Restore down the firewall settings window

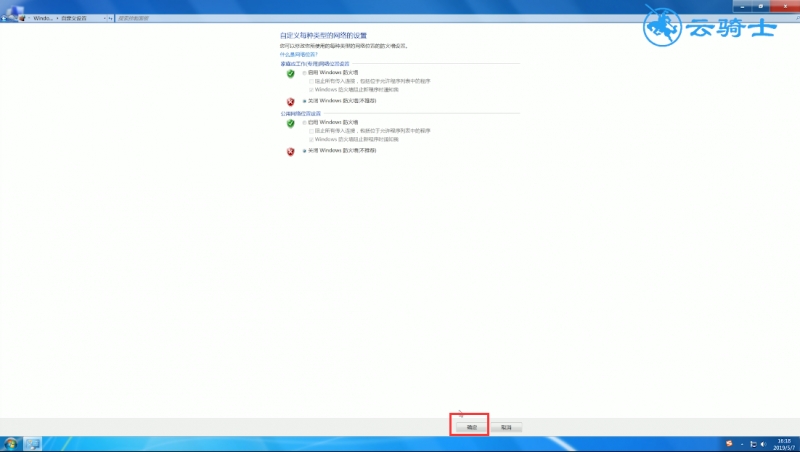click(x=760, y=6)
